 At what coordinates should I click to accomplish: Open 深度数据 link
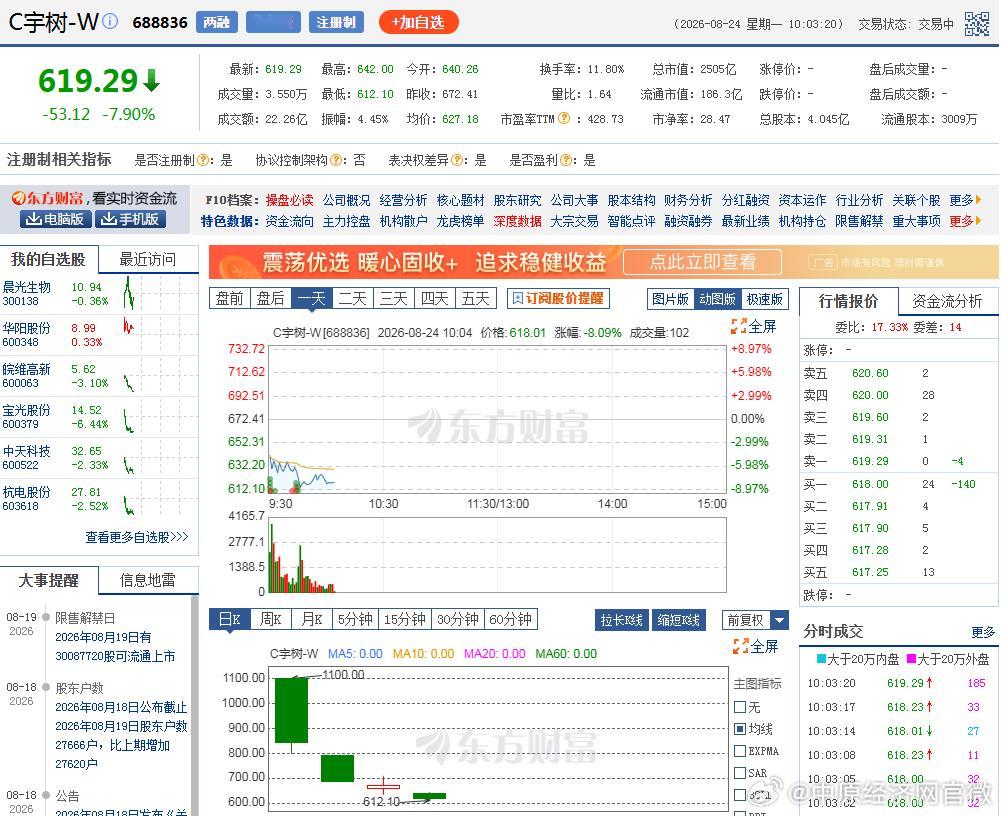[517, 221]
